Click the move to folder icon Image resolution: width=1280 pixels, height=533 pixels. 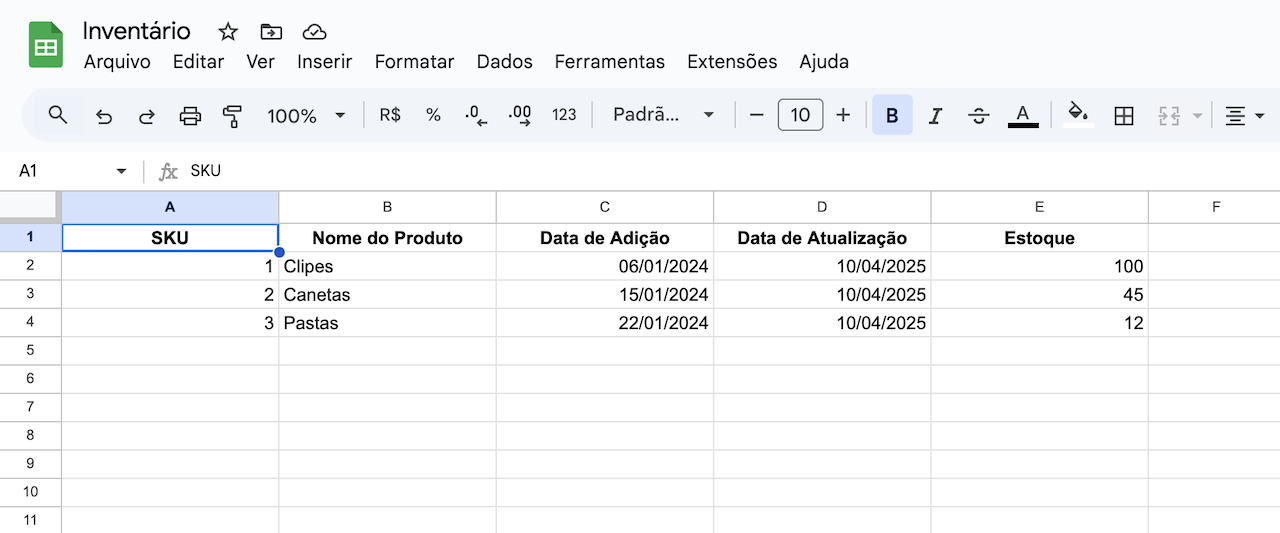point(270,31)
